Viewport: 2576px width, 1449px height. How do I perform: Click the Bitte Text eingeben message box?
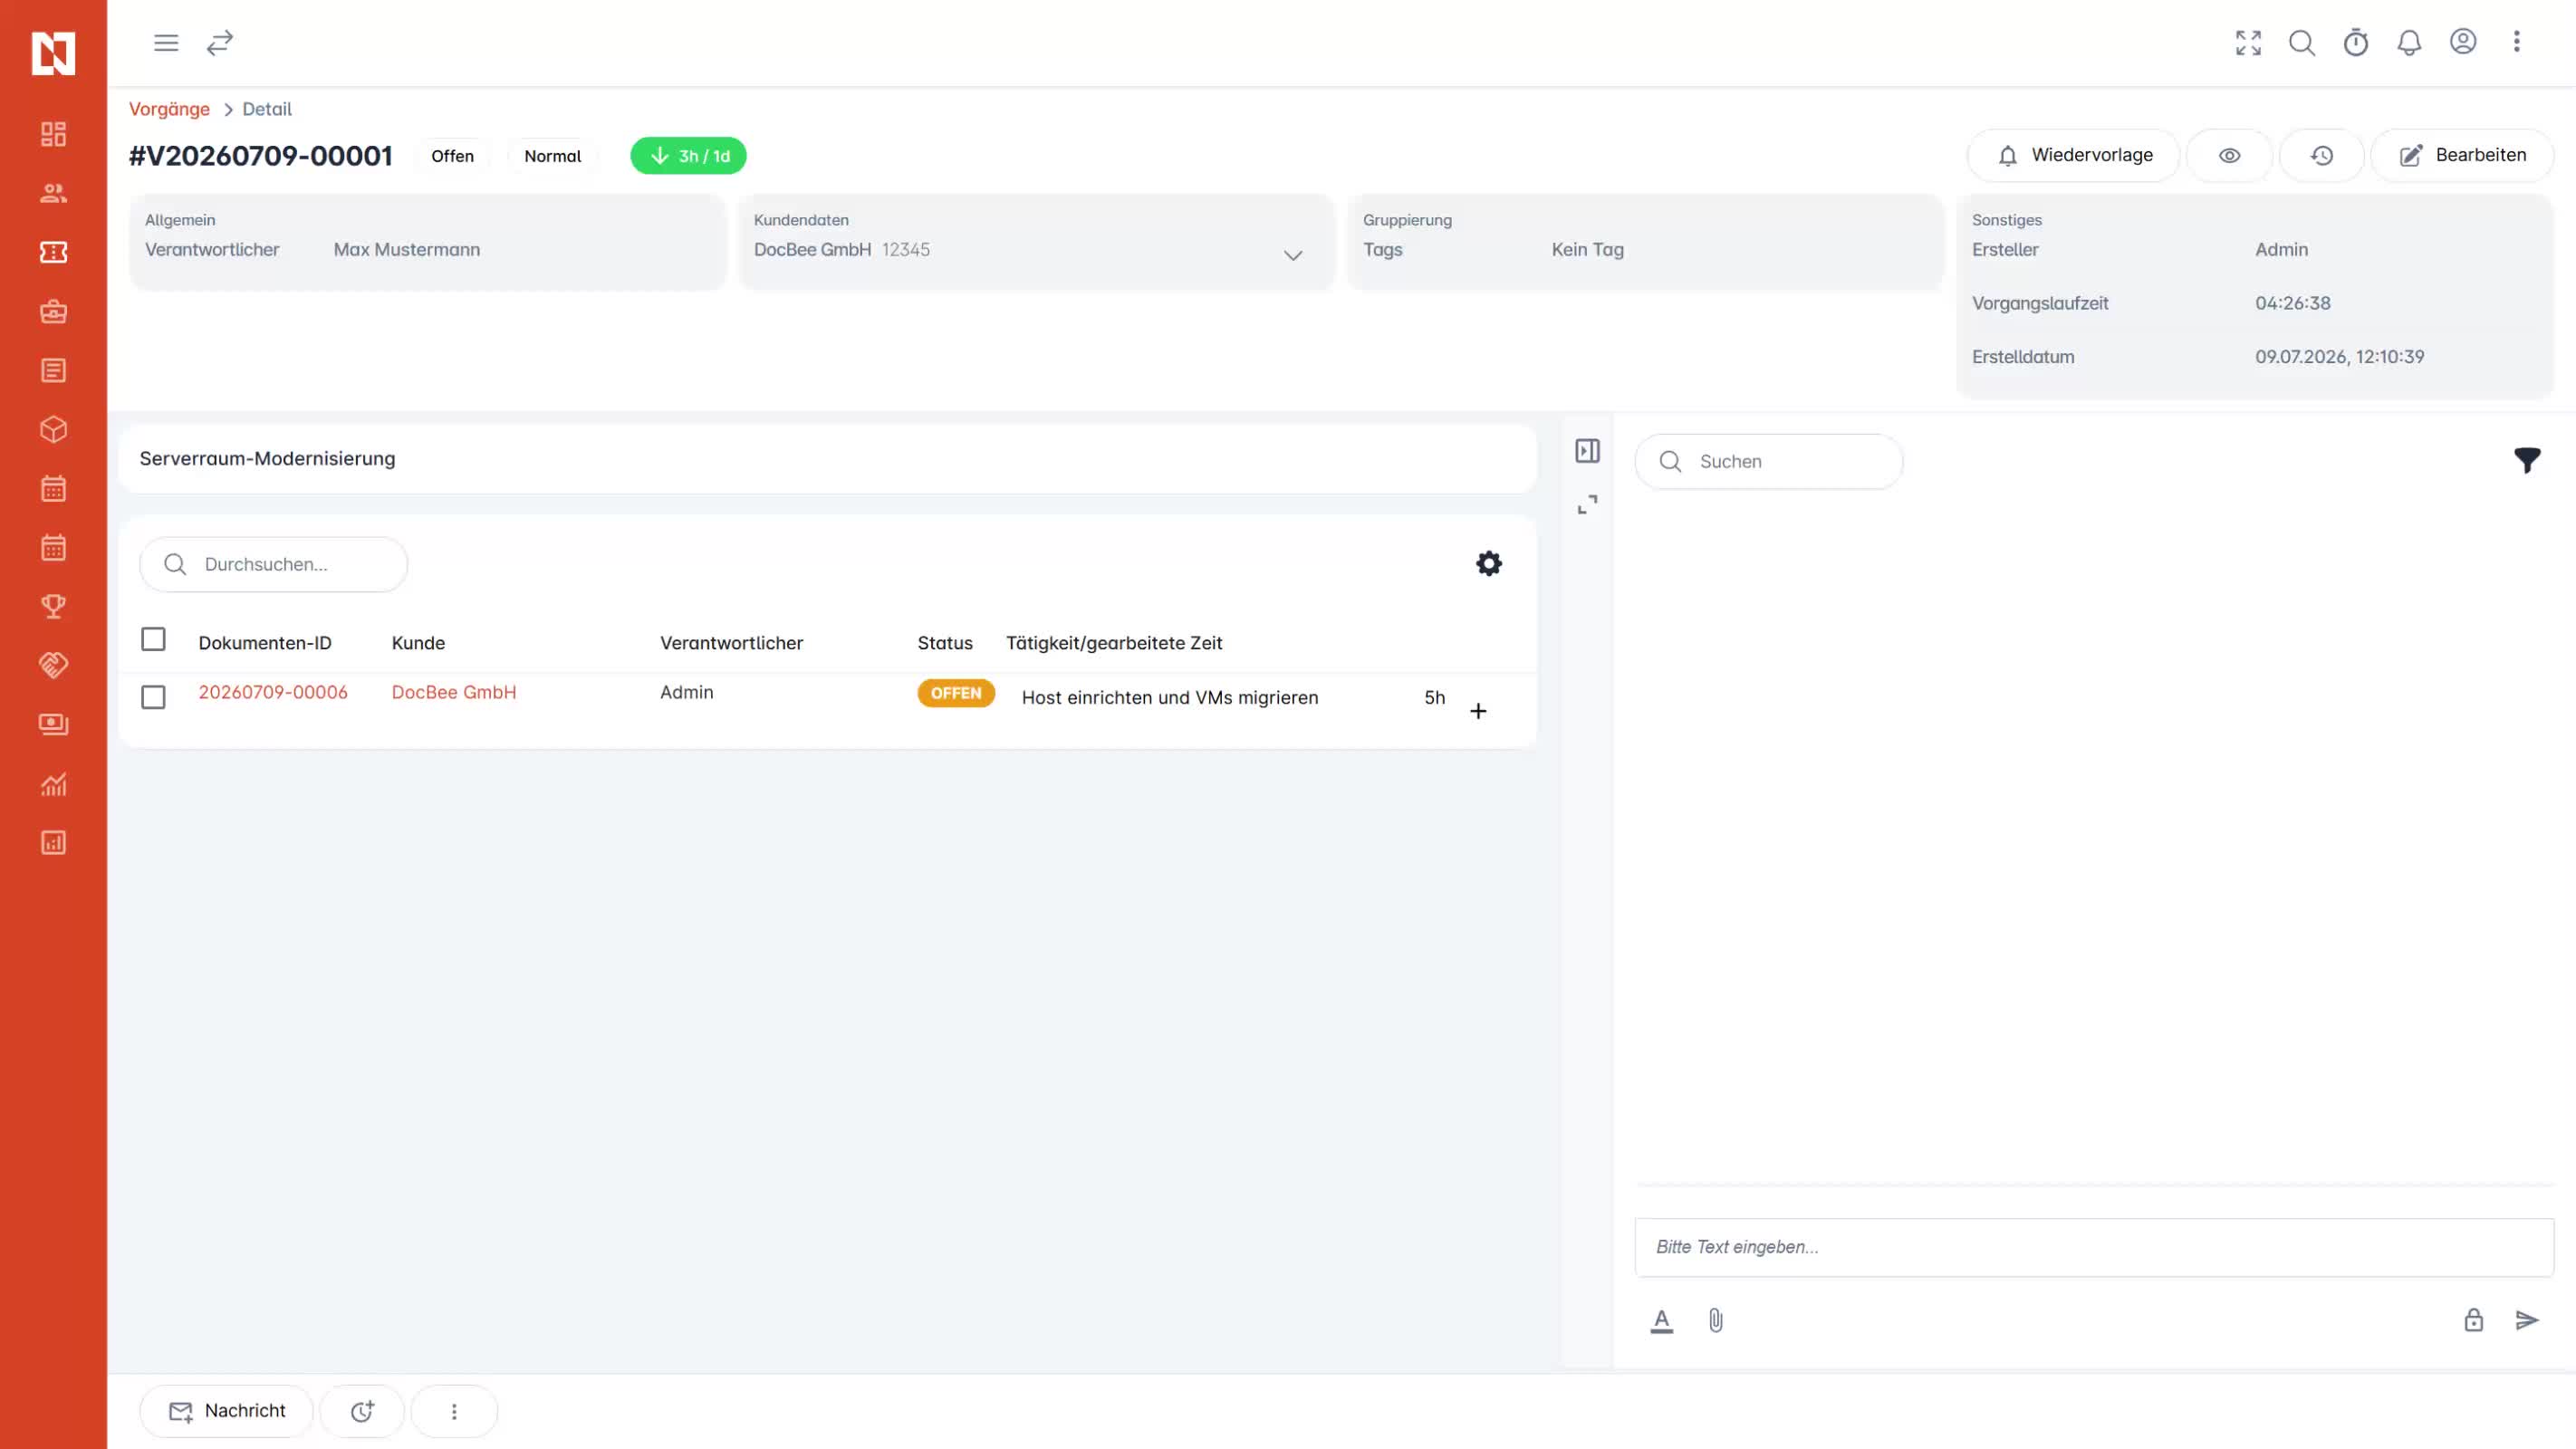tap(2094, 1247)
